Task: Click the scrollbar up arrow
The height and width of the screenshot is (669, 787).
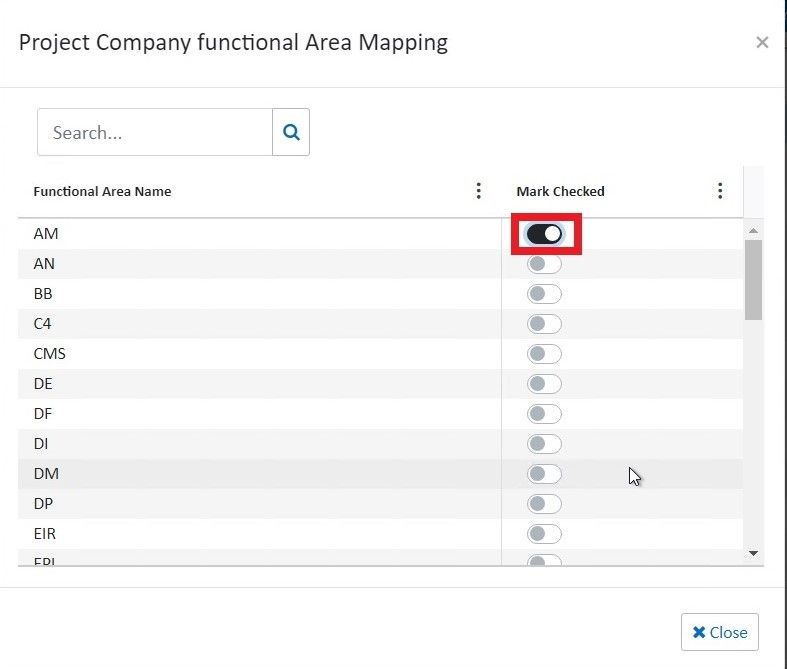Action: [x=753, y=231]
